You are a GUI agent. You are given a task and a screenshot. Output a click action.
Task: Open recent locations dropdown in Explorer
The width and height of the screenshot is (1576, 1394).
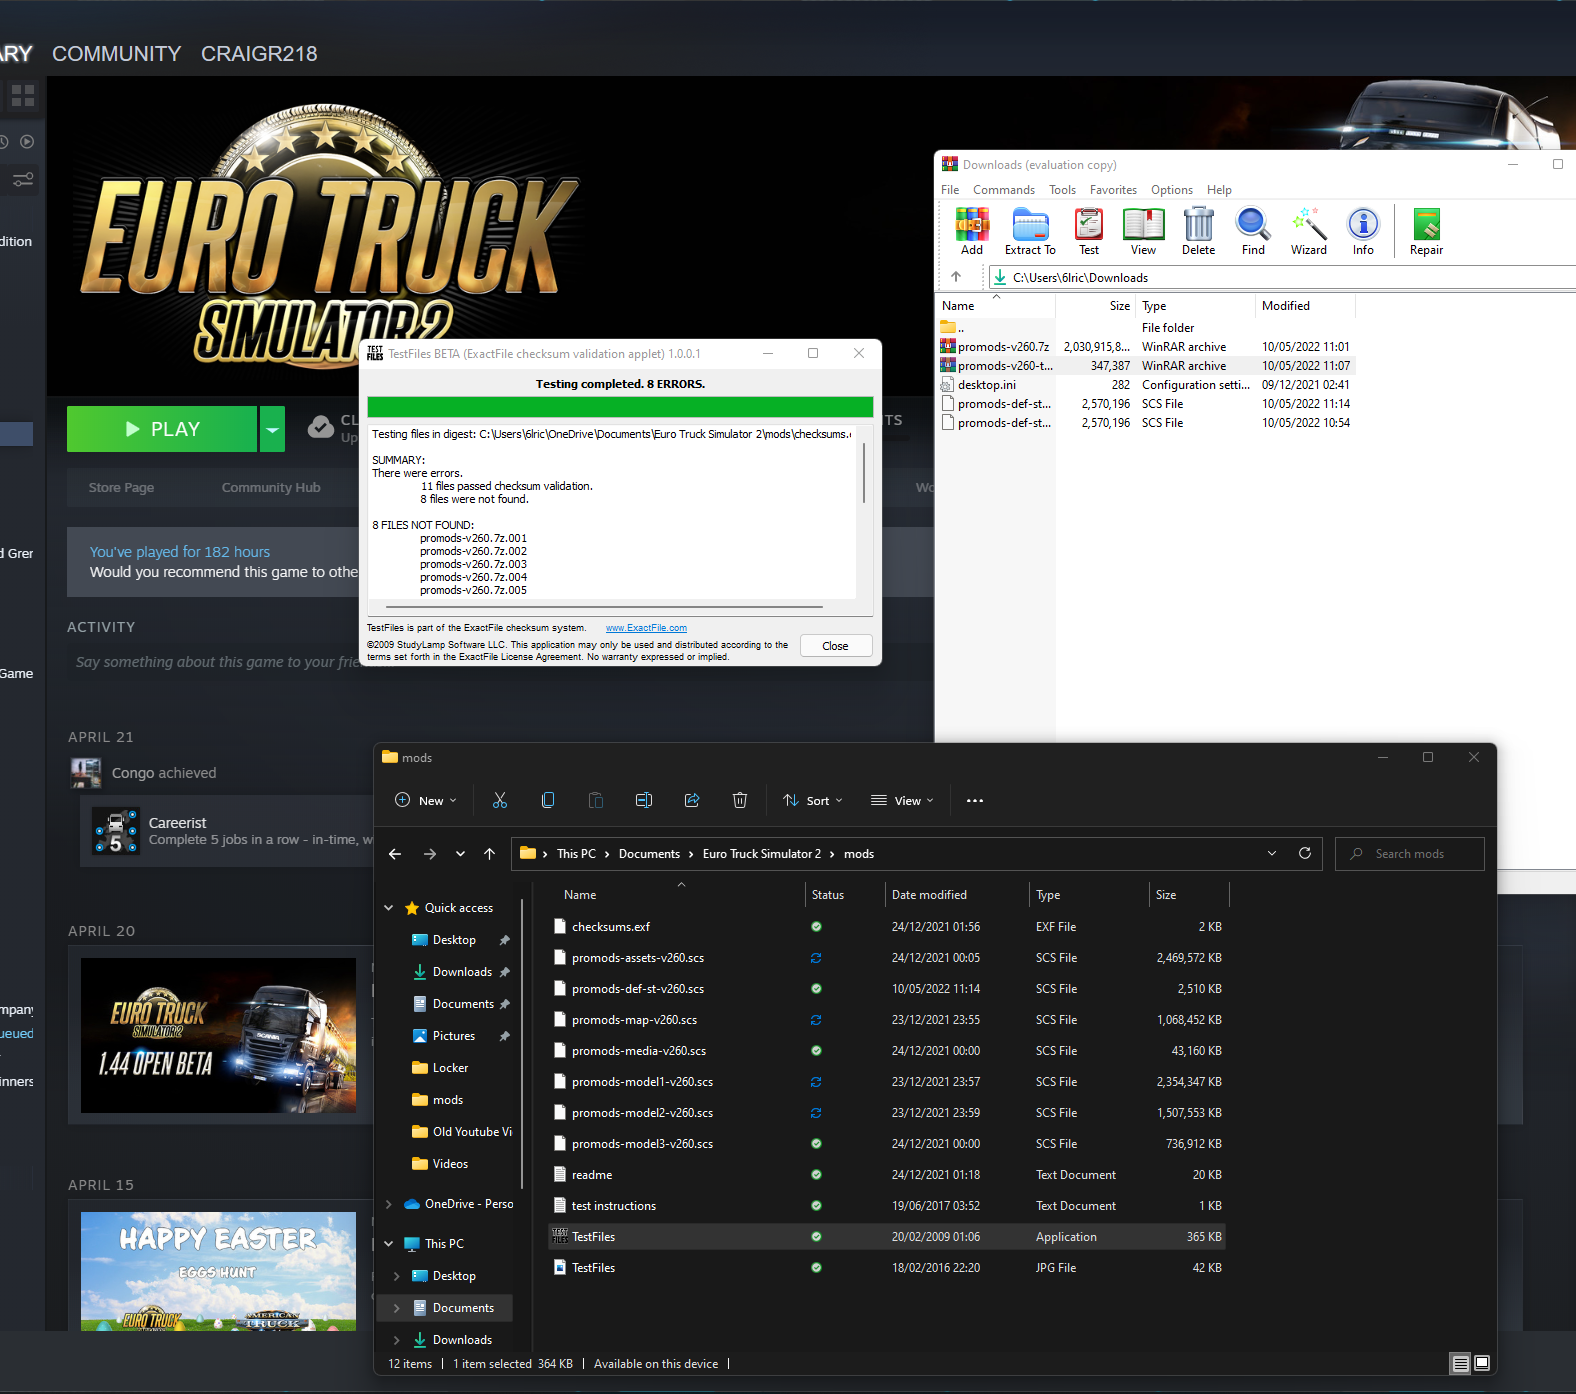coord(460,854)
